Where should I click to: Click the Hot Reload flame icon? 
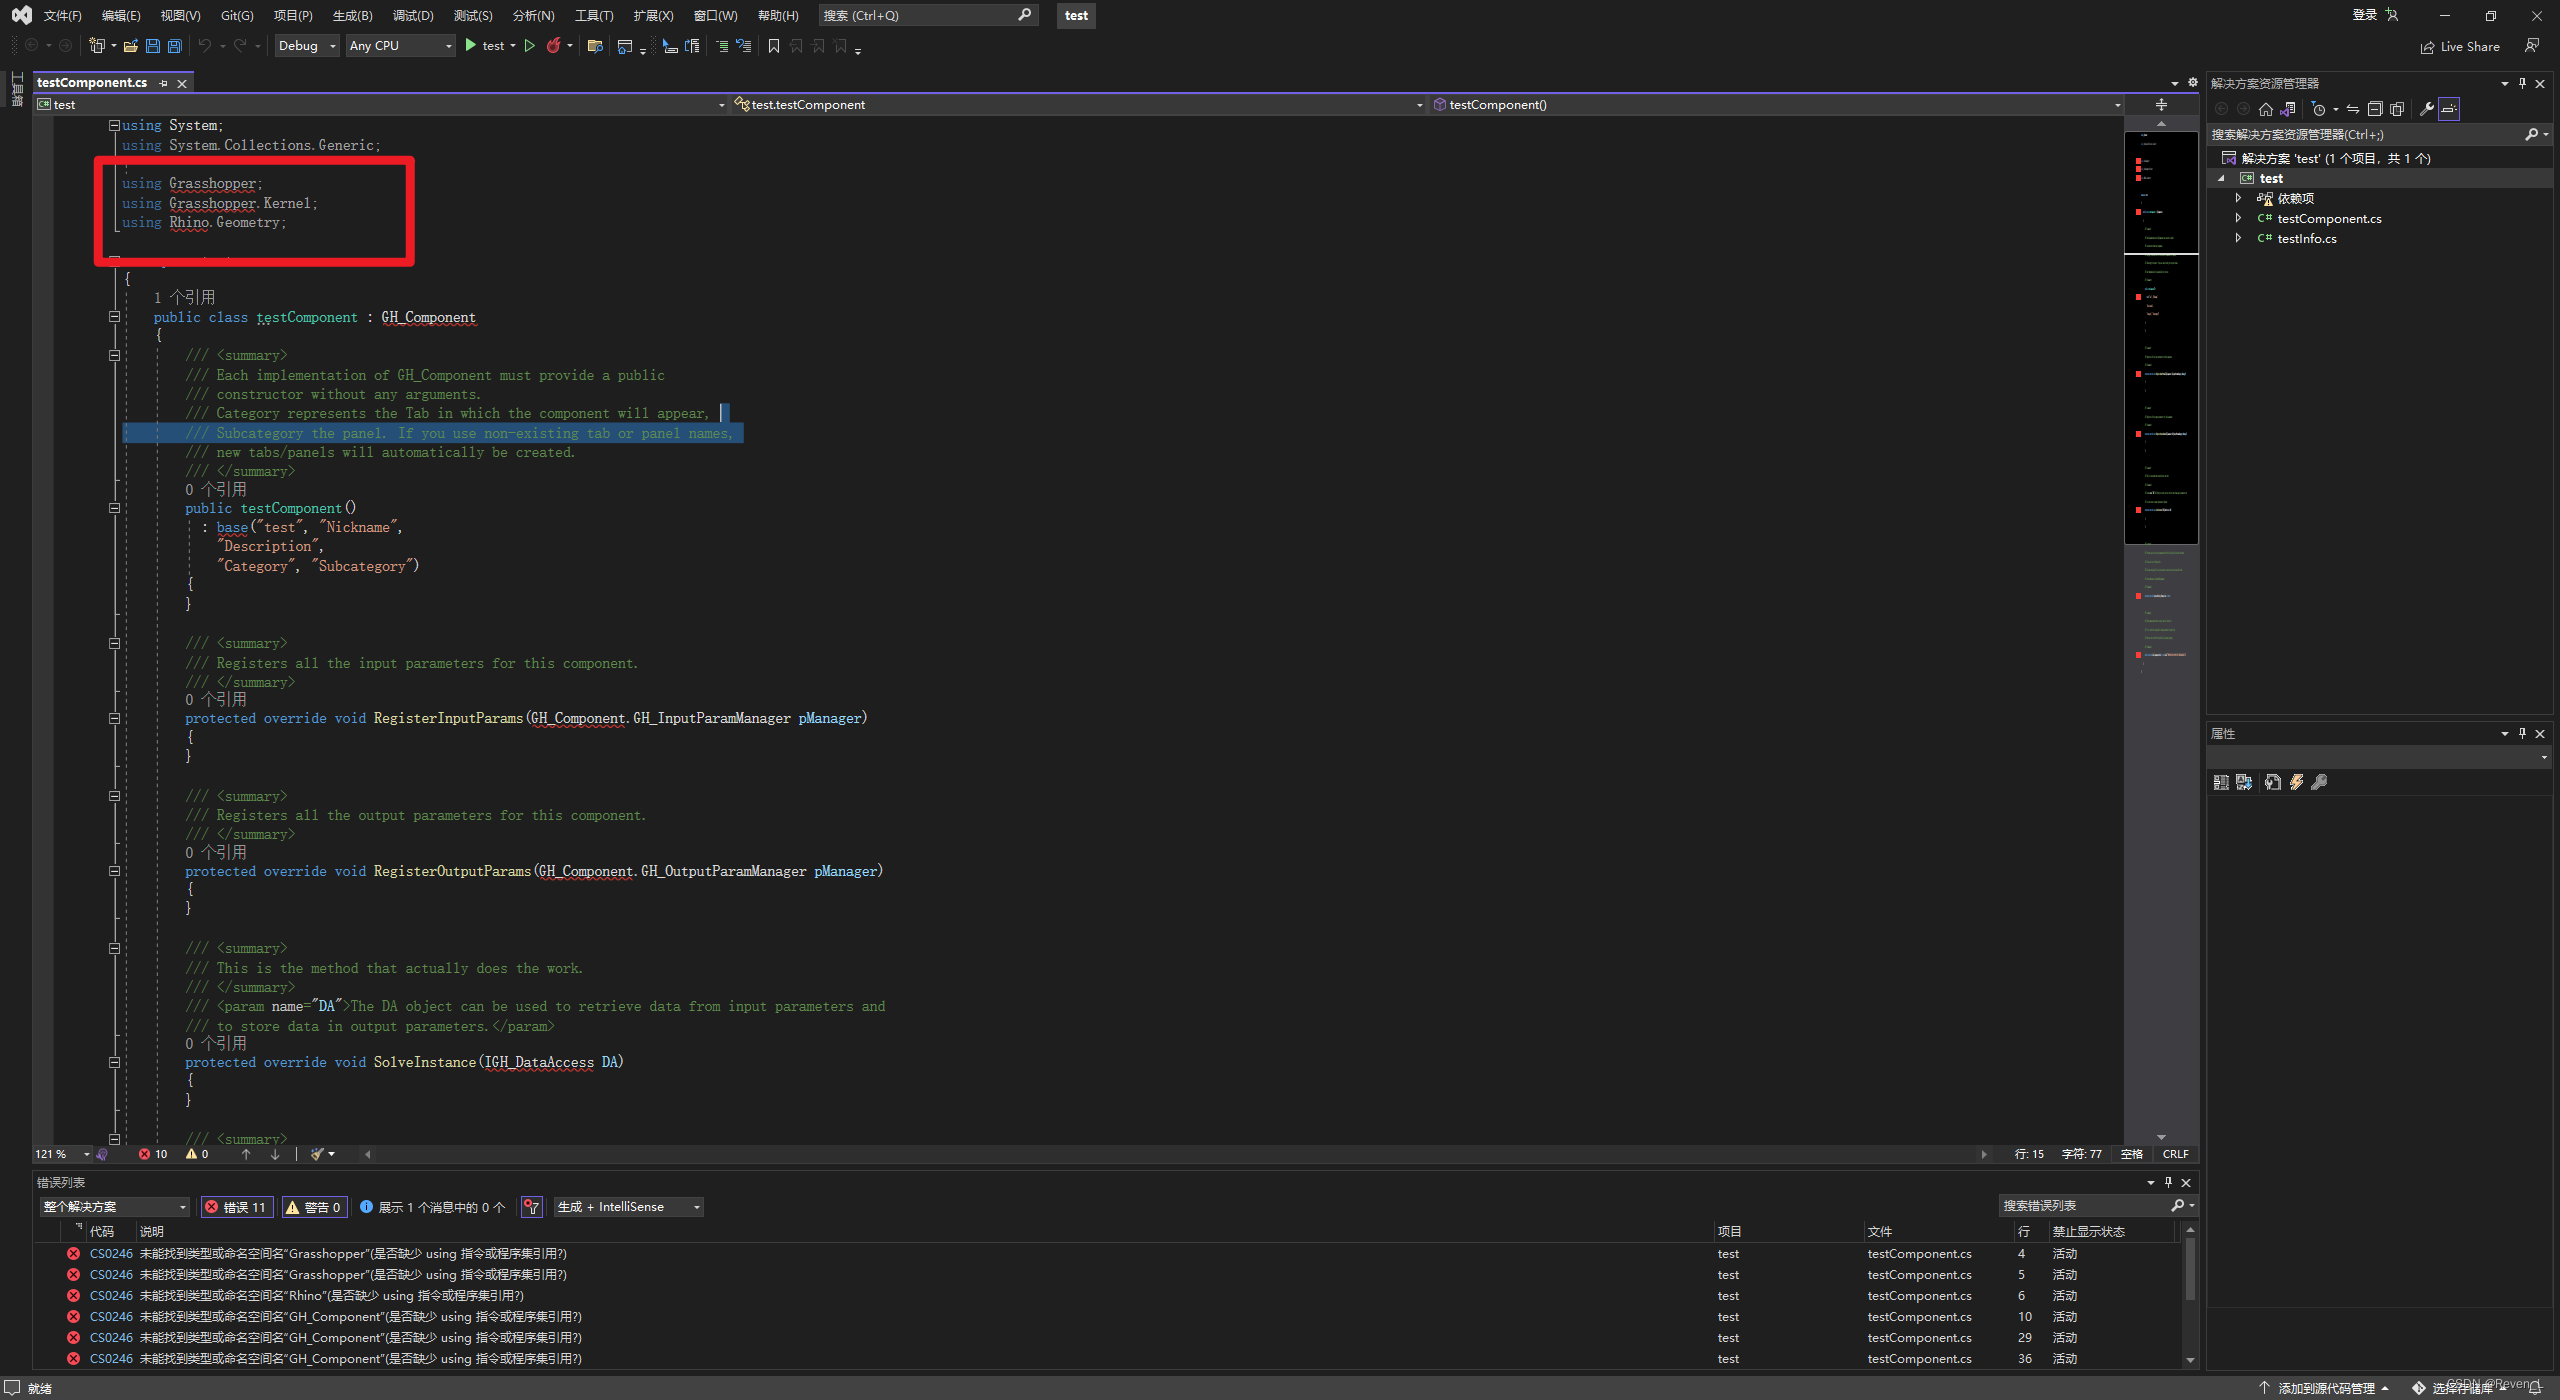click(x=556, y=45)
